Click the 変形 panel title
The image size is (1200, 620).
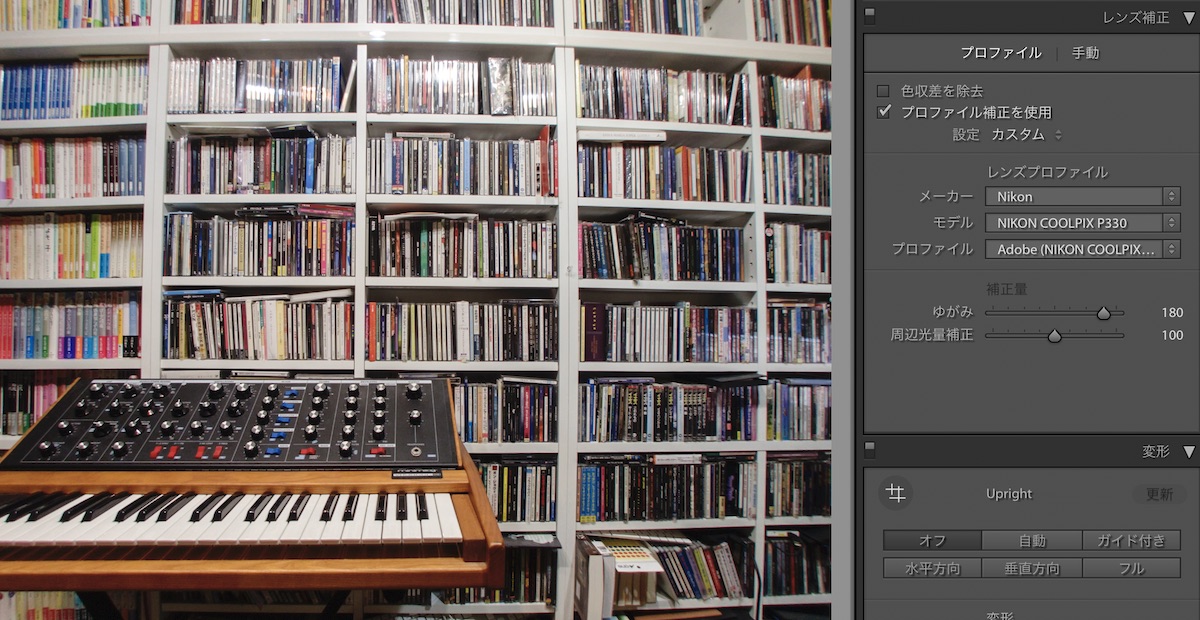pyautogui.click(x=1155, y=452)
